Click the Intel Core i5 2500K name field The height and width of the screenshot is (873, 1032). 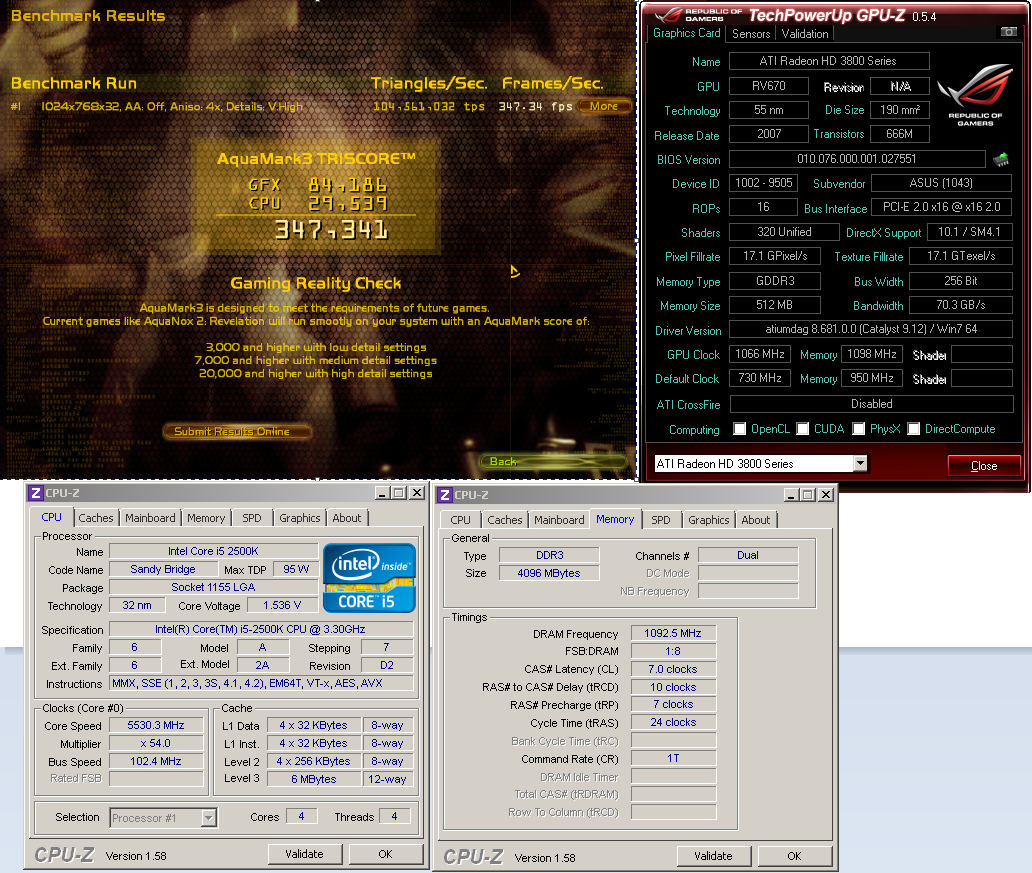(x=213, y=551)
